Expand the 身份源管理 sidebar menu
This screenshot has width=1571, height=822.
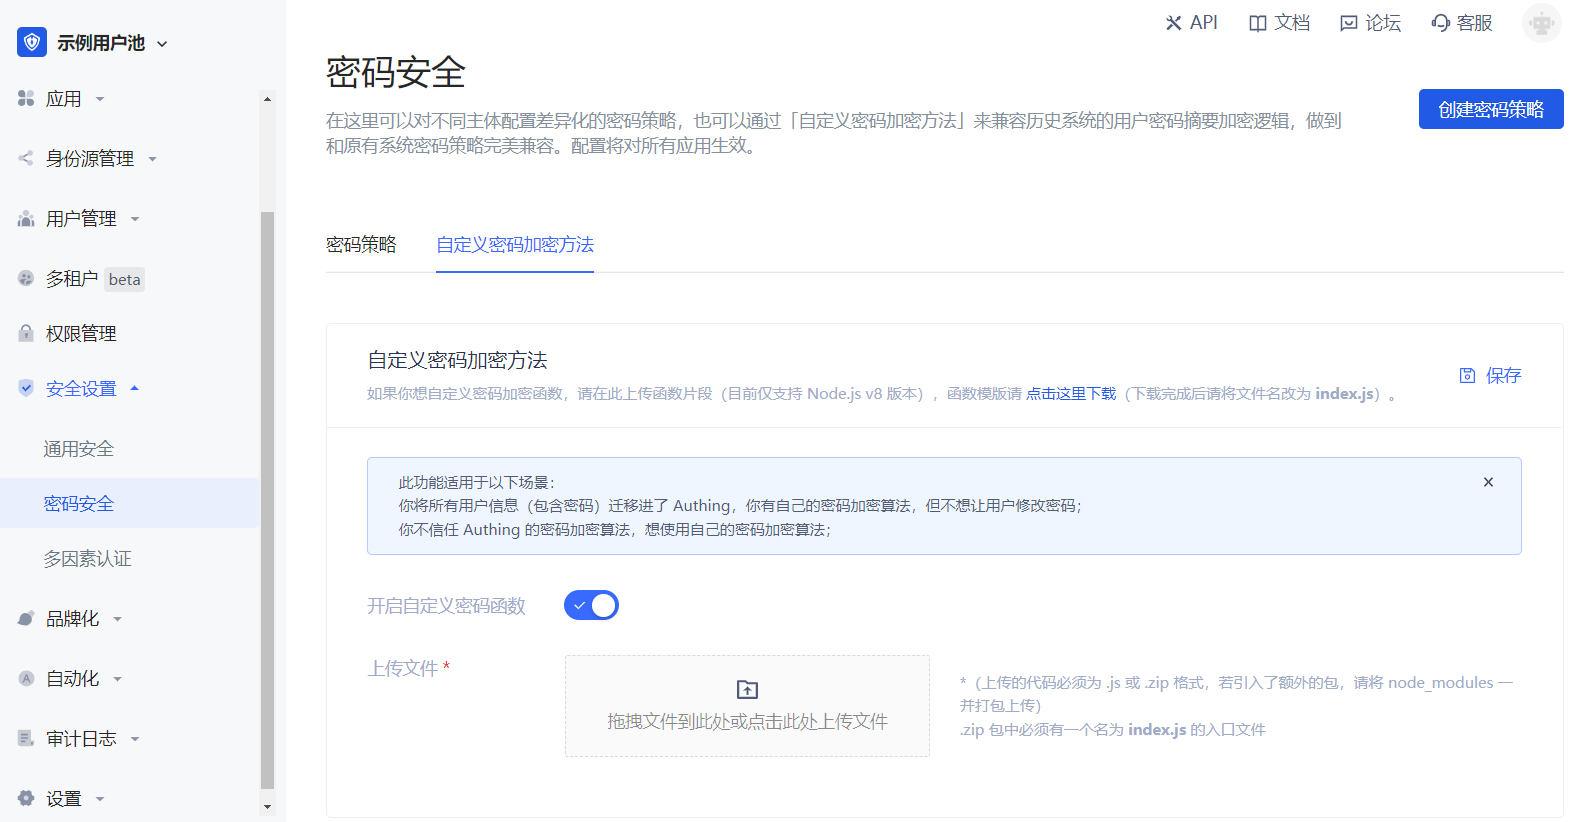tap(90, 159)
